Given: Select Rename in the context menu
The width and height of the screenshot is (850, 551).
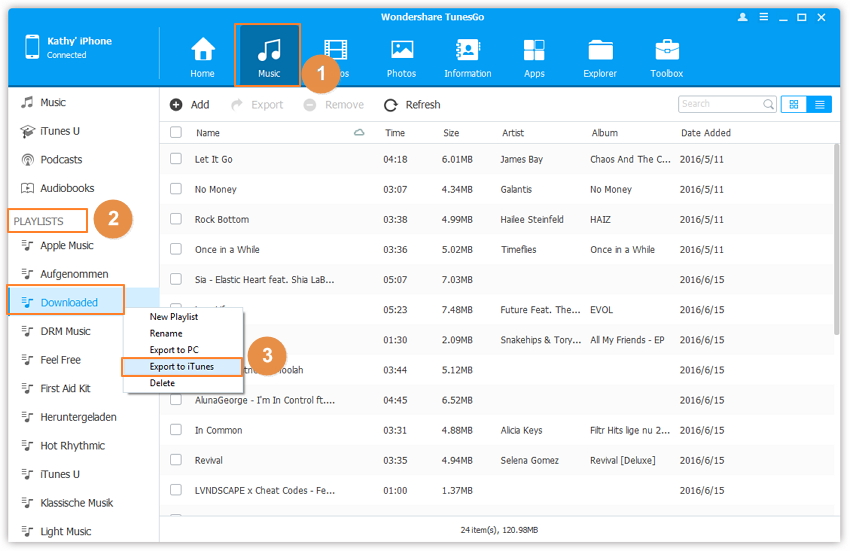Looking at the screenshot, I should point(166,333).
